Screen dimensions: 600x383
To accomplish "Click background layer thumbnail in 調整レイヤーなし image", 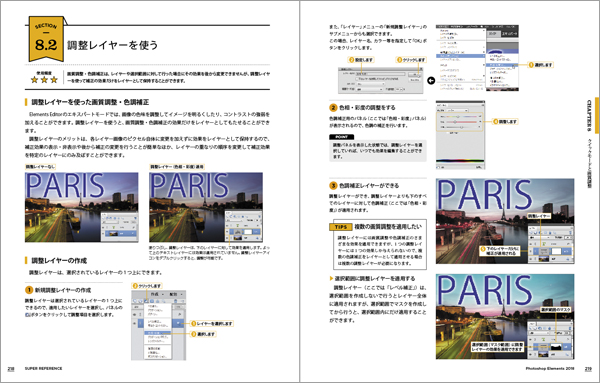I will point(114,233).
